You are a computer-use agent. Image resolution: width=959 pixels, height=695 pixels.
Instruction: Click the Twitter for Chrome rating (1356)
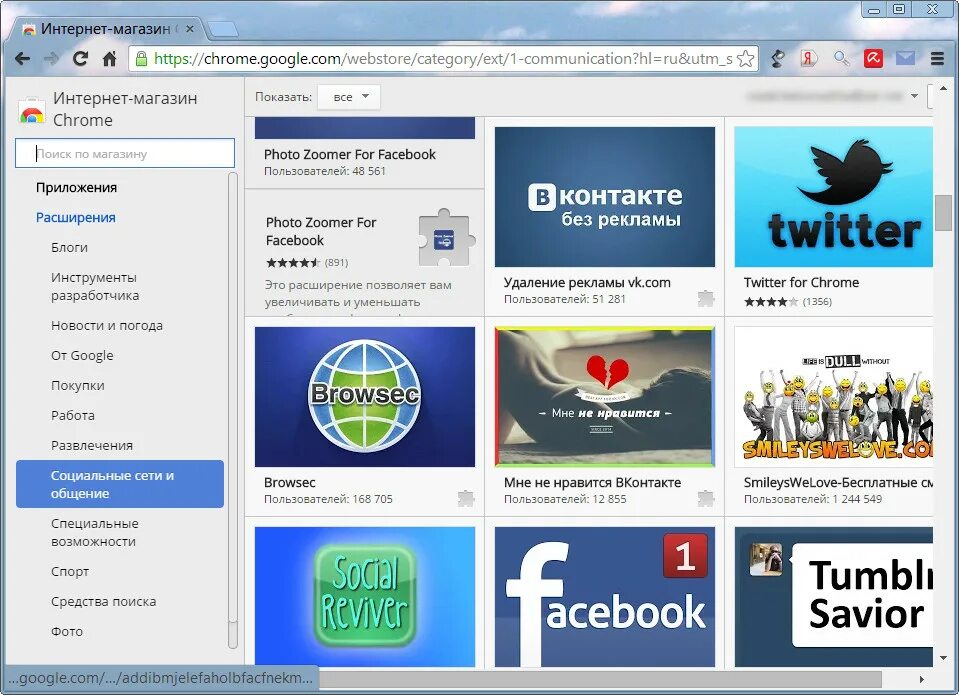pyautogui.click(x=788, y=301)
